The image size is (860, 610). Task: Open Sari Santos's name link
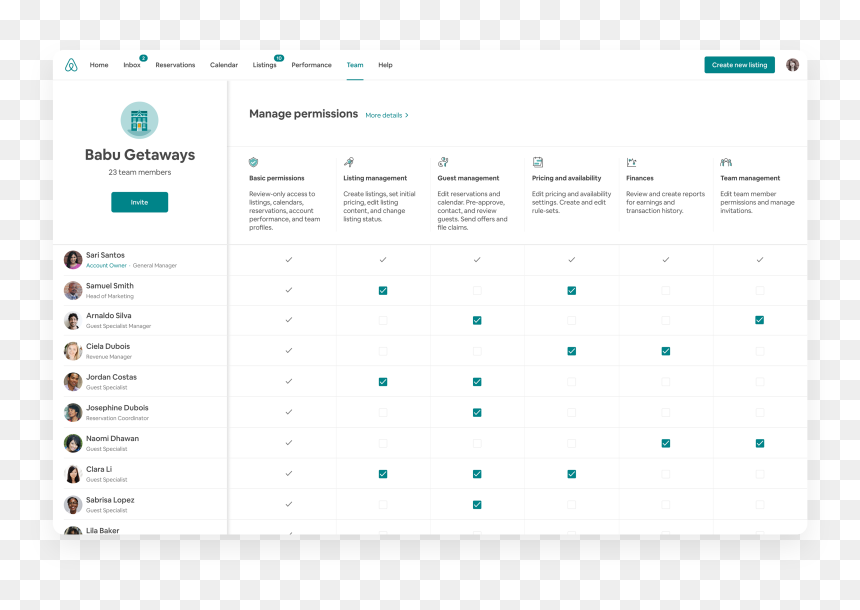pyautogui.click(x=105, y=255)
